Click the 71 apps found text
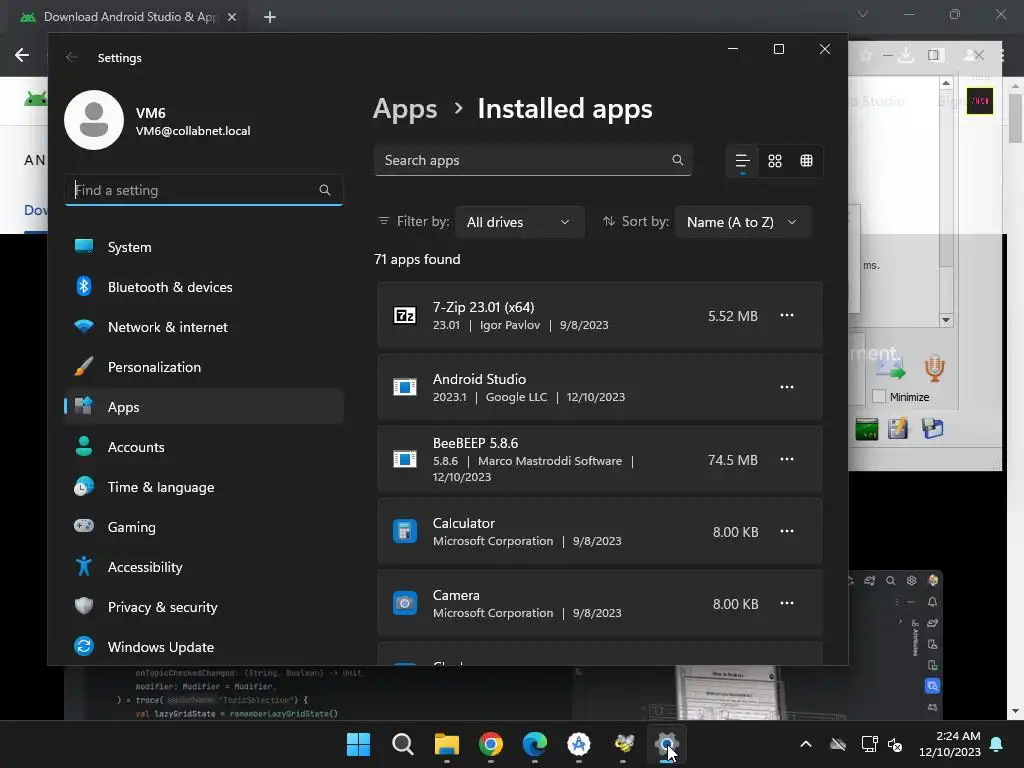The height and width of the screenshot is (768, 1024). pyautogui.click(x=417, y=259)
